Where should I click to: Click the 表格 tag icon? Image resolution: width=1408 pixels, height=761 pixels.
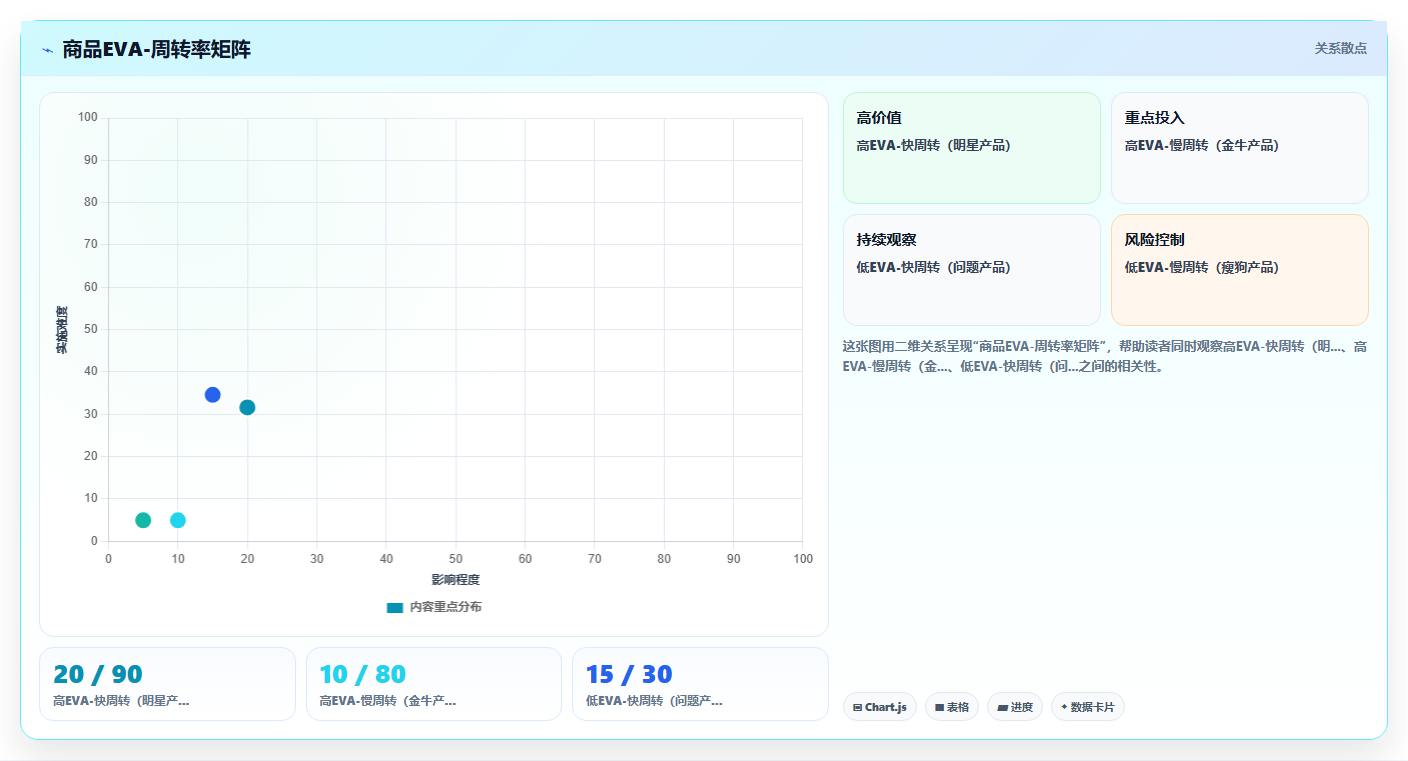(x=939, y=707)
